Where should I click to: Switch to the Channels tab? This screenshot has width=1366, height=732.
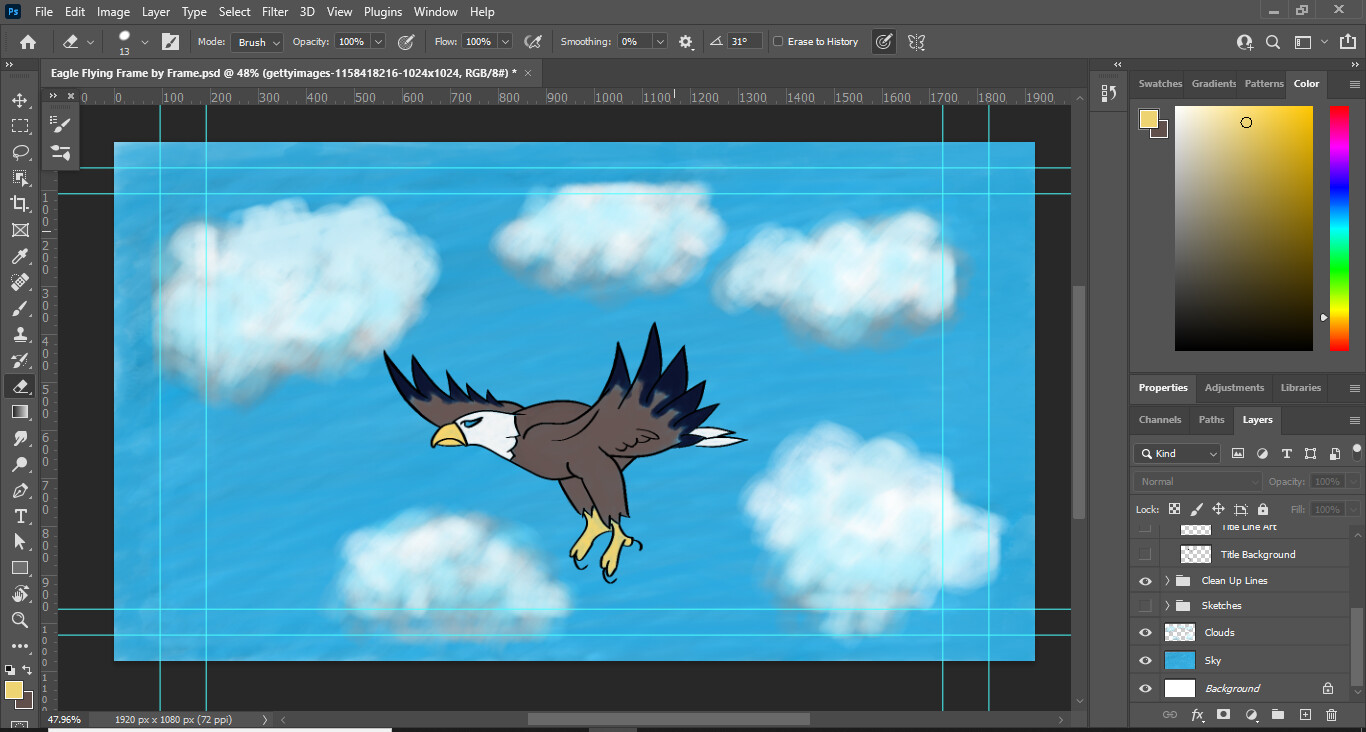[x=1159, y=420]
